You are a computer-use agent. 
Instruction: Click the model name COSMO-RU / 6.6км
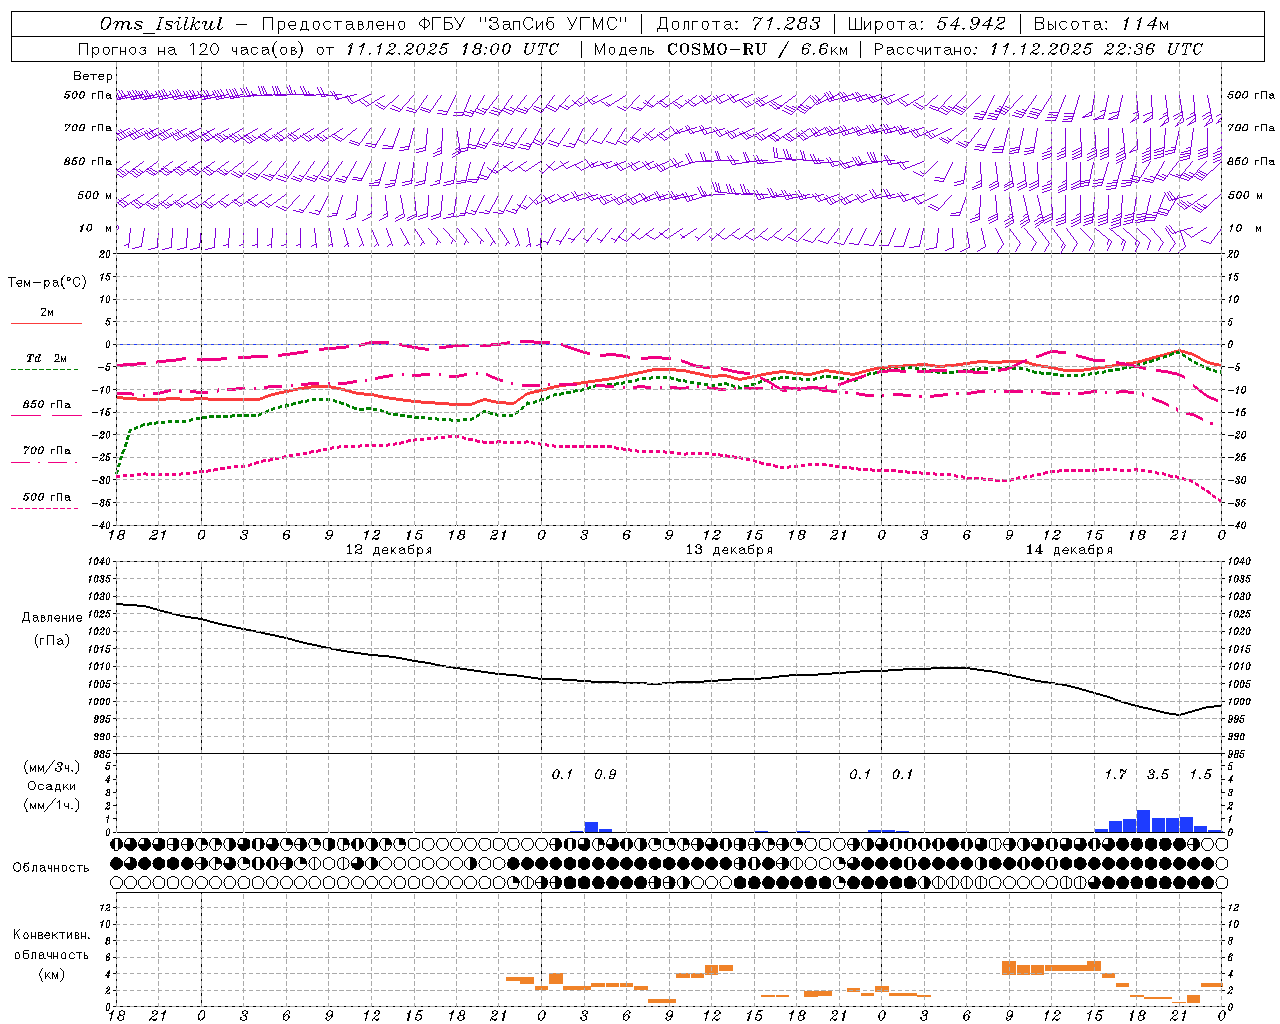point(757,49)
